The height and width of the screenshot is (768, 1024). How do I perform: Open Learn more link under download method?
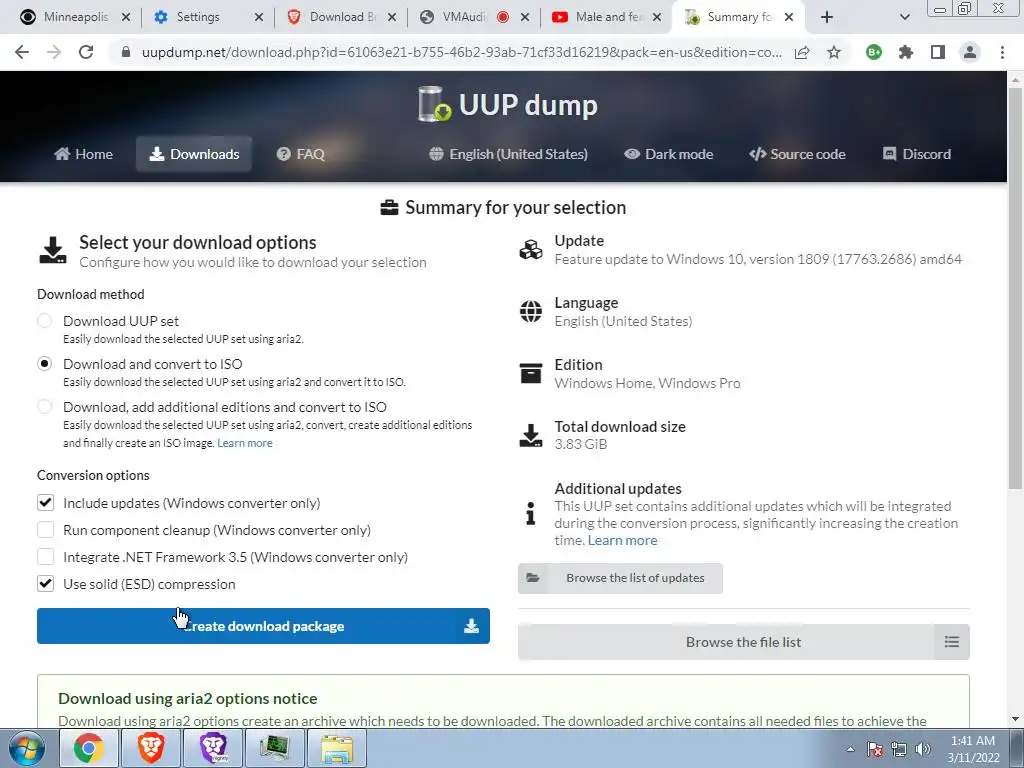(x=245, y=443)
